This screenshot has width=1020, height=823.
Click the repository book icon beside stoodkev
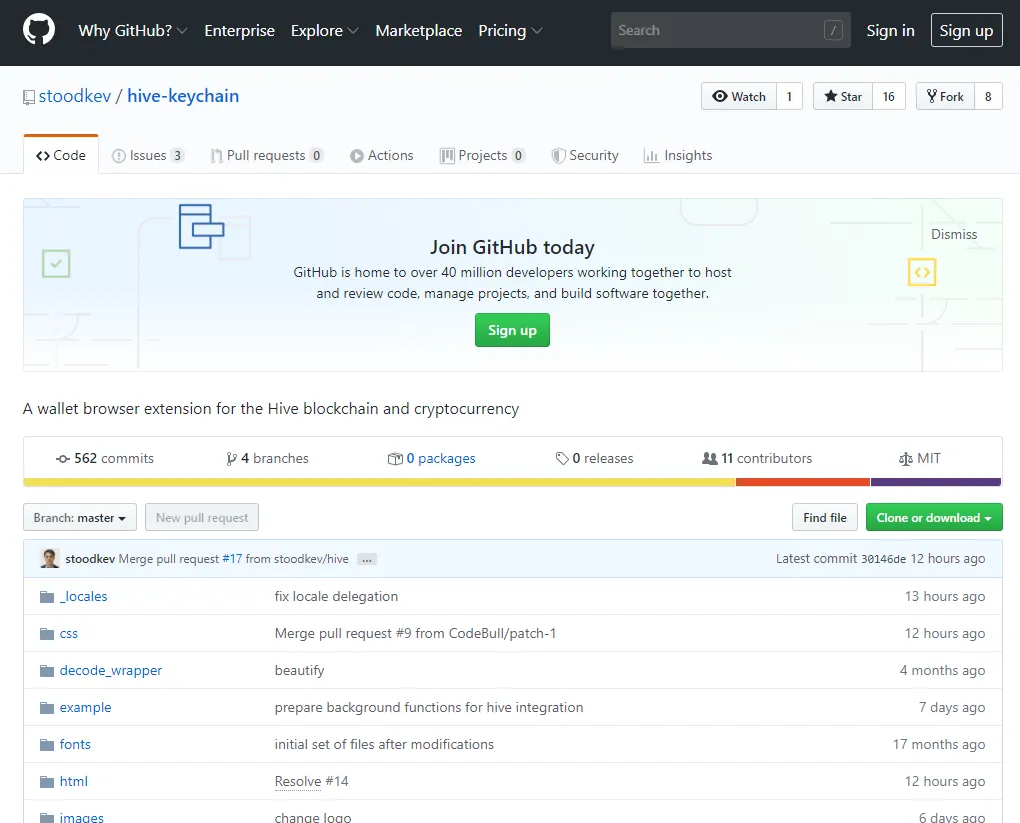coord(29,98)
